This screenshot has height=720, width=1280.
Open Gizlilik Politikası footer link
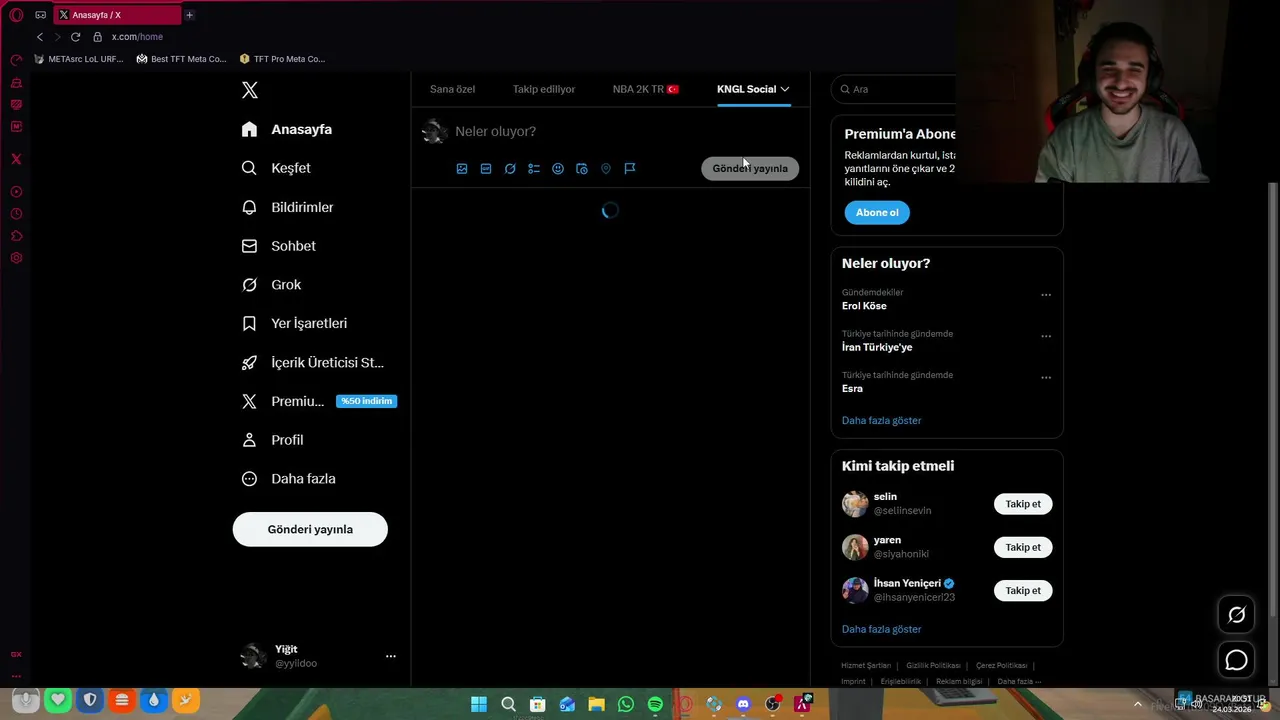(933, 665)
